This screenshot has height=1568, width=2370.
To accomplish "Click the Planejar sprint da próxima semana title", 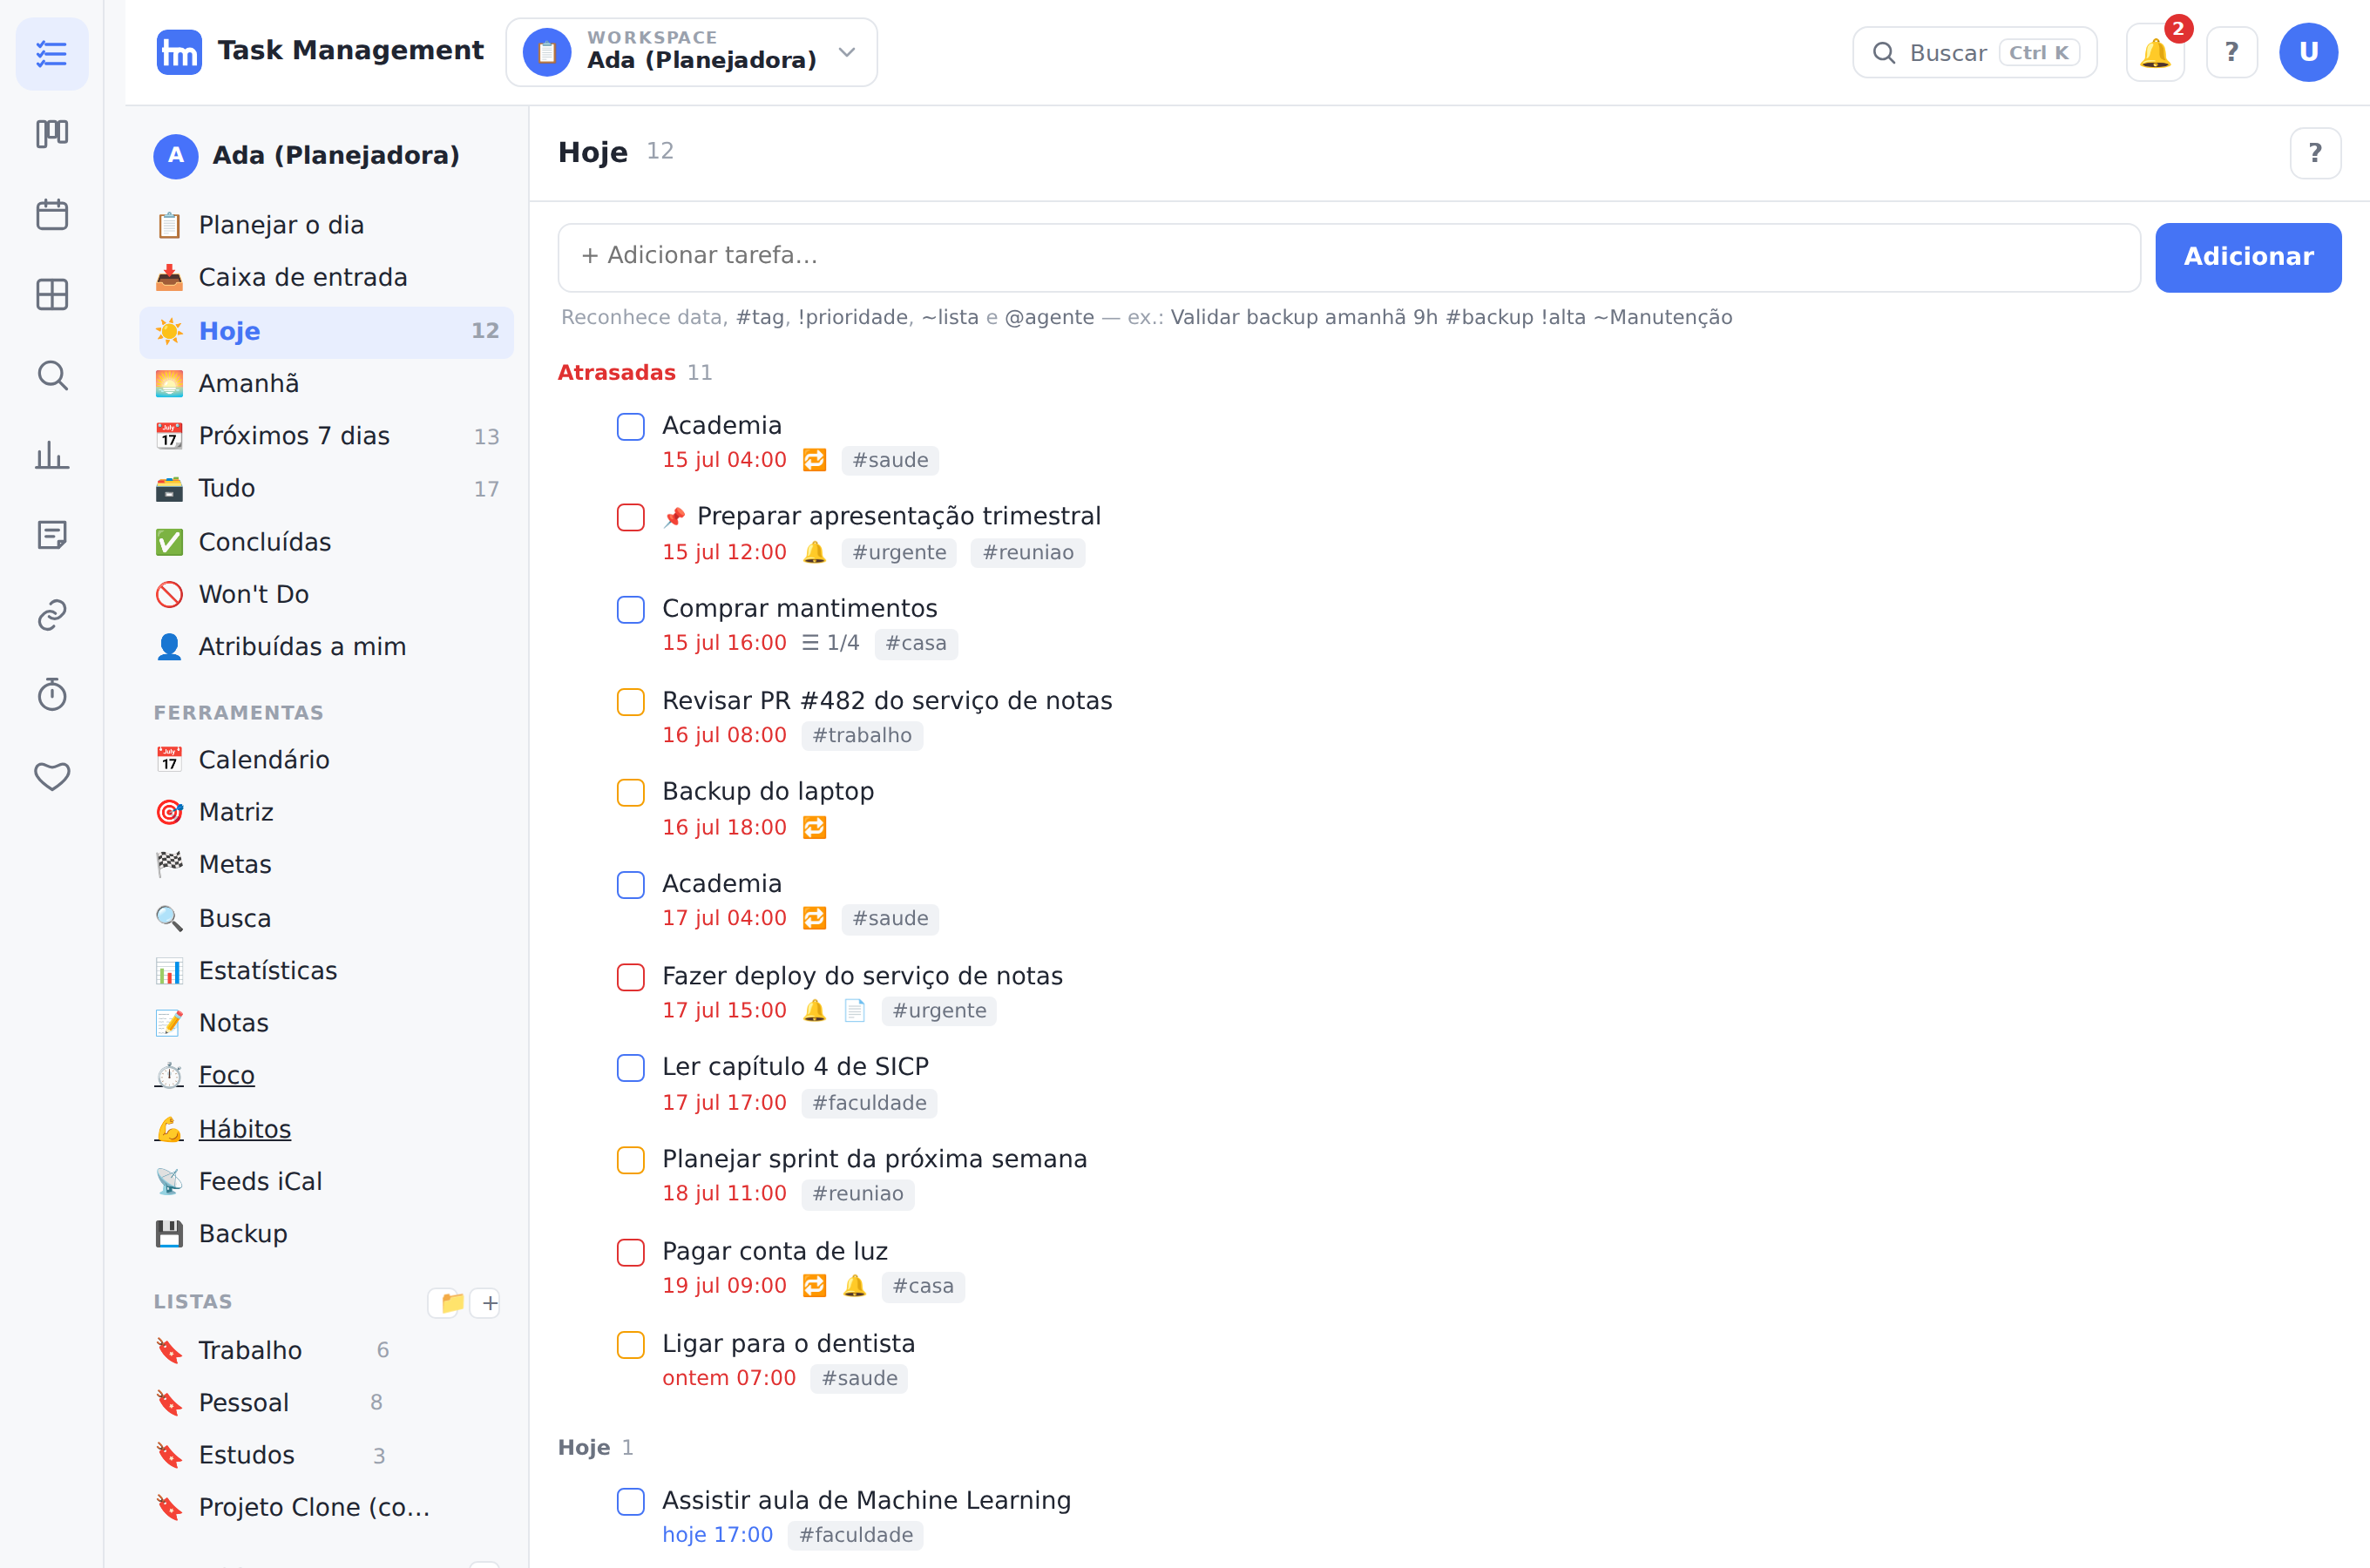I will pos(875,1159).
